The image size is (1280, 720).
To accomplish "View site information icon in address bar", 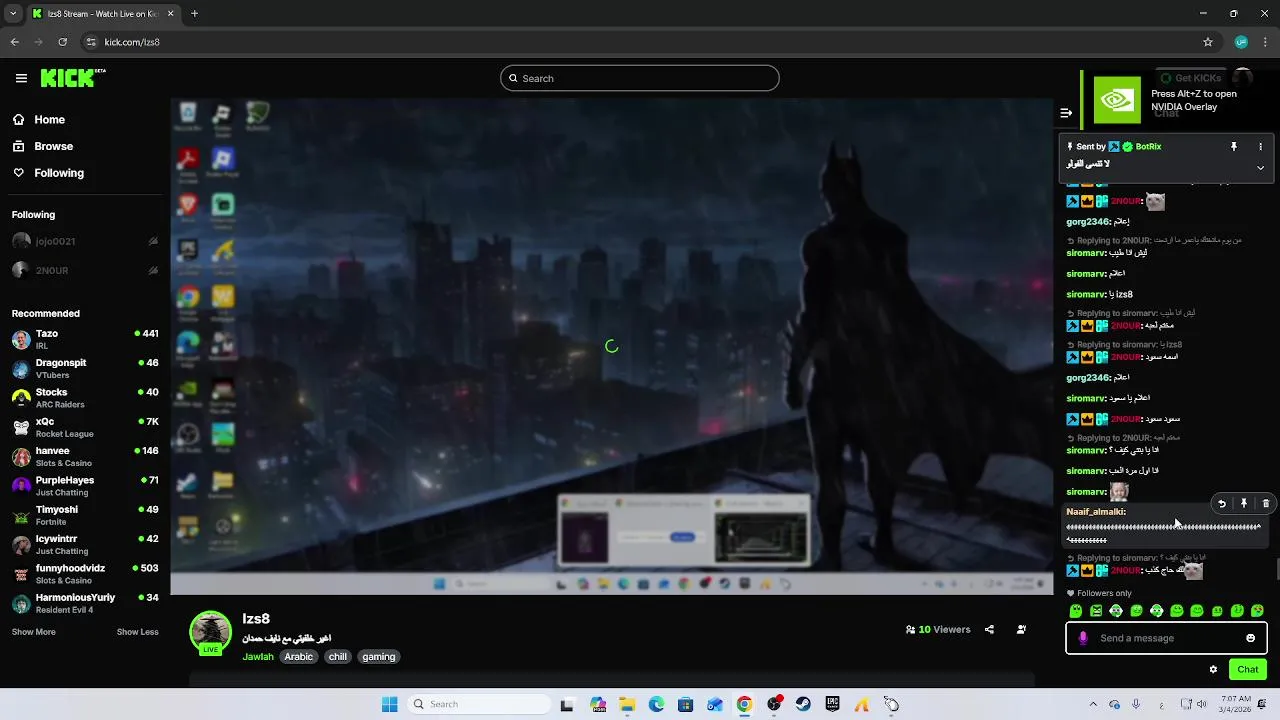I will pos(91,42).
